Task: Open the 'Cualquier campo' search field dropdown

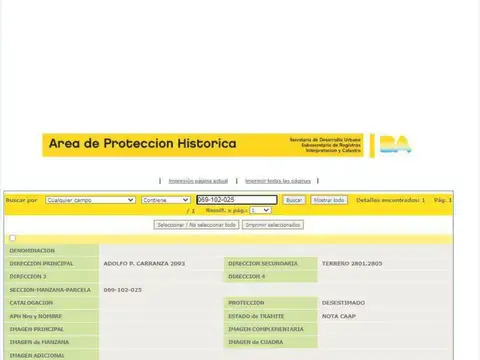Action: tap(90, 200)
